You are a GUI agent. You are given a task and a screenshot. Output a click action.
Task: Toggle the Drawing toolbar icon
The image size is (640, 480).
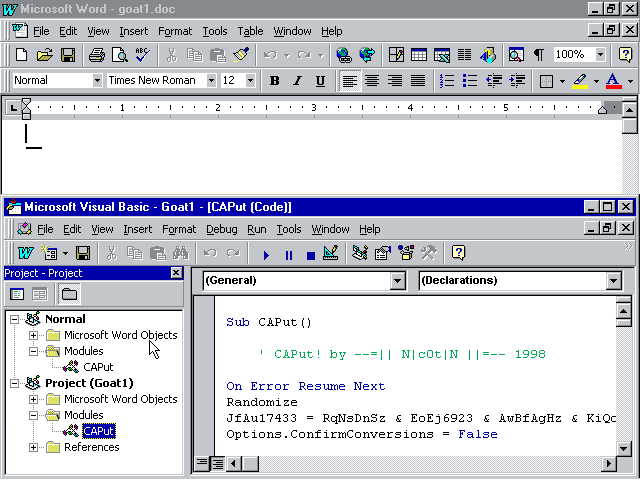coord(488,55)
